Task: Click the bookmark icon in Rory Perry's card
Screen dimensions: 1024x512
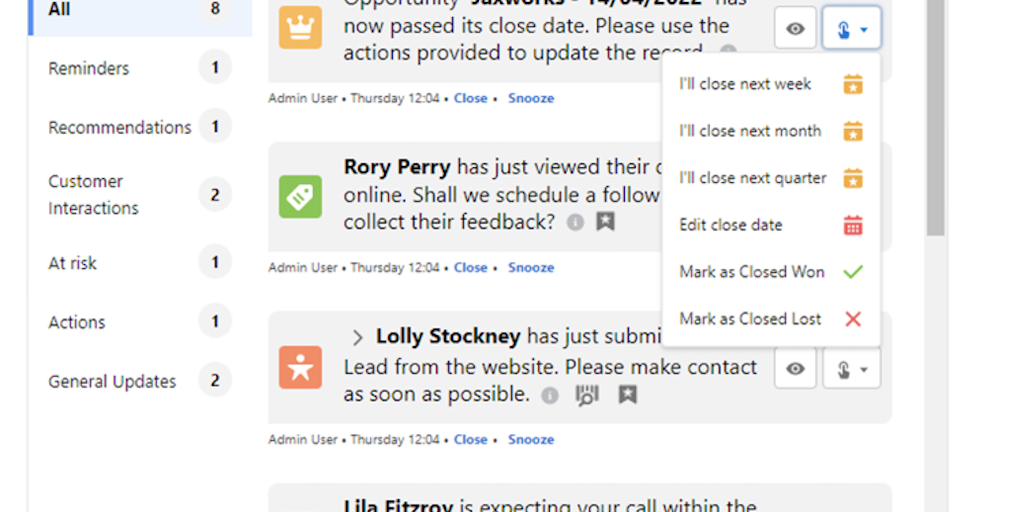Action: (x=605, y=222)
